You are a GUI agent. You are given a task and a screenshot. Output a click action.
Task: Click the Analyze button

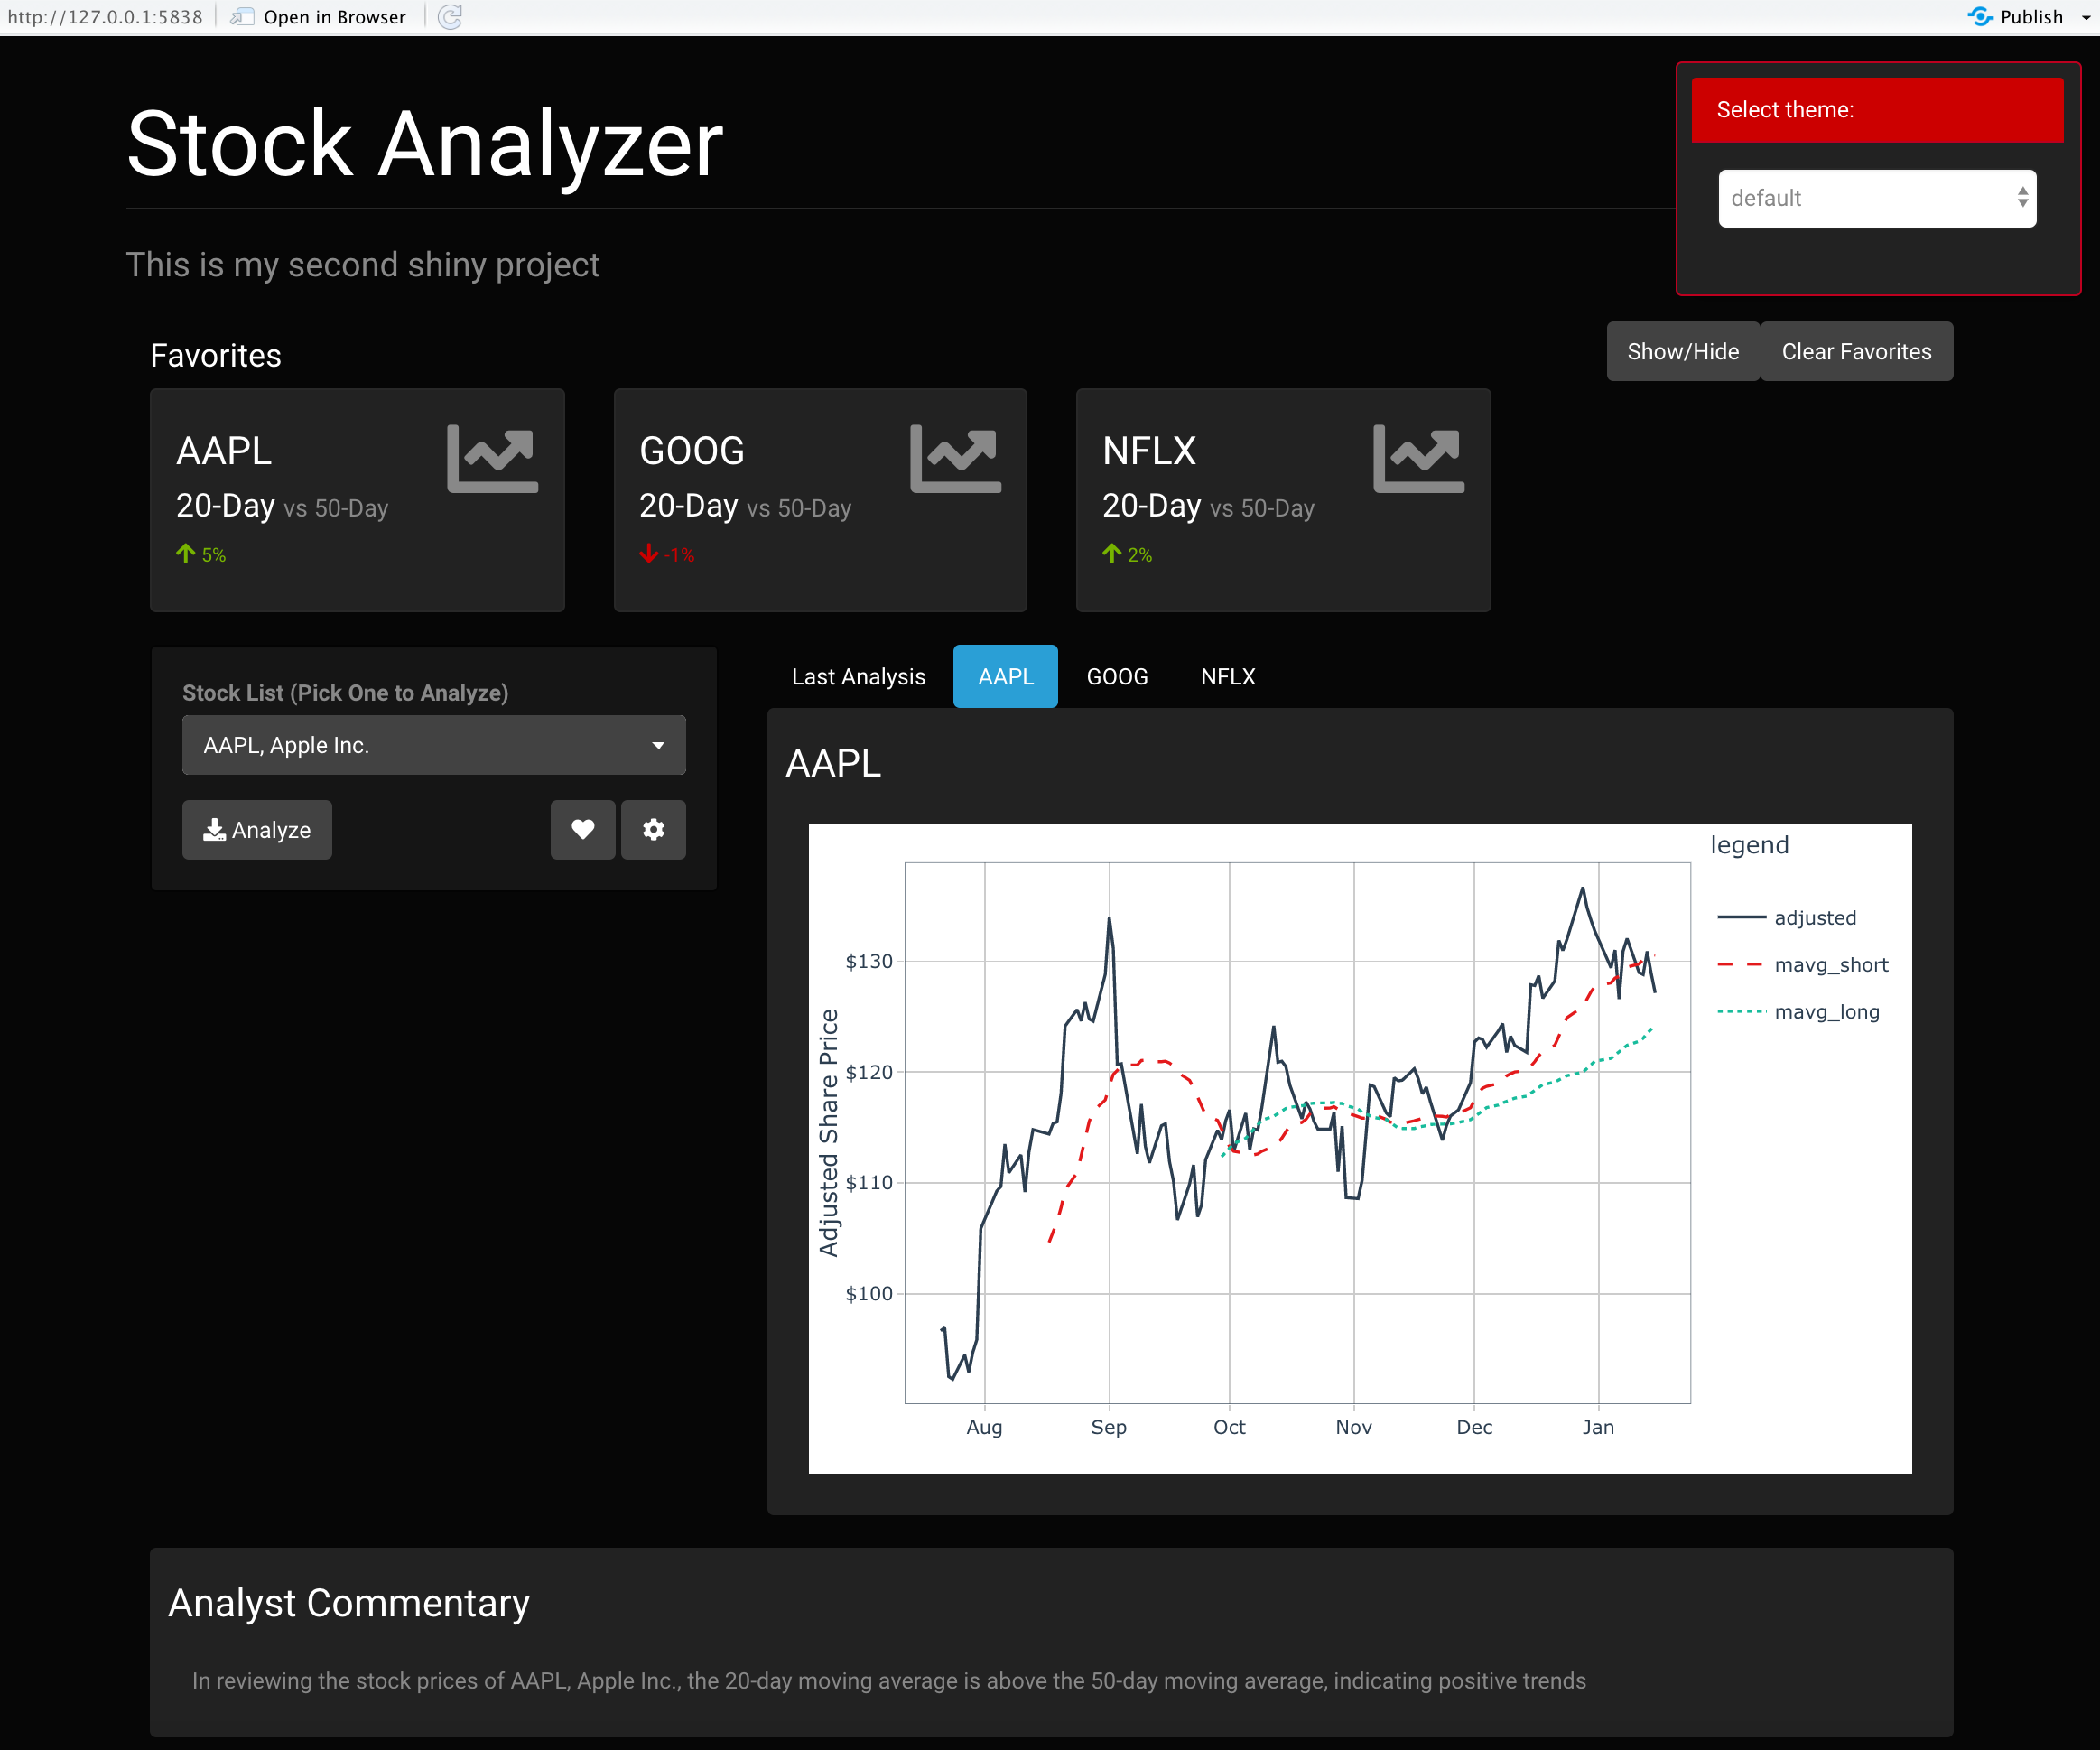coord(257,829)
